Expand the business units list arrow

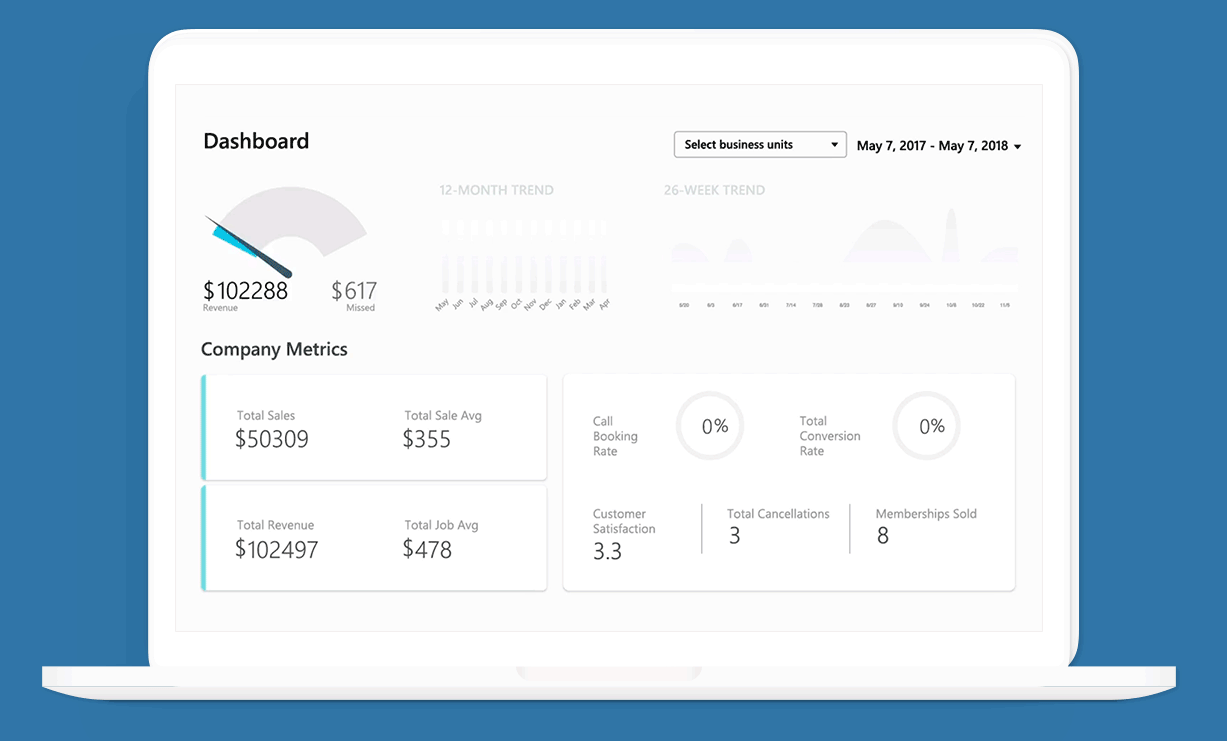click(x=836, y=144)
